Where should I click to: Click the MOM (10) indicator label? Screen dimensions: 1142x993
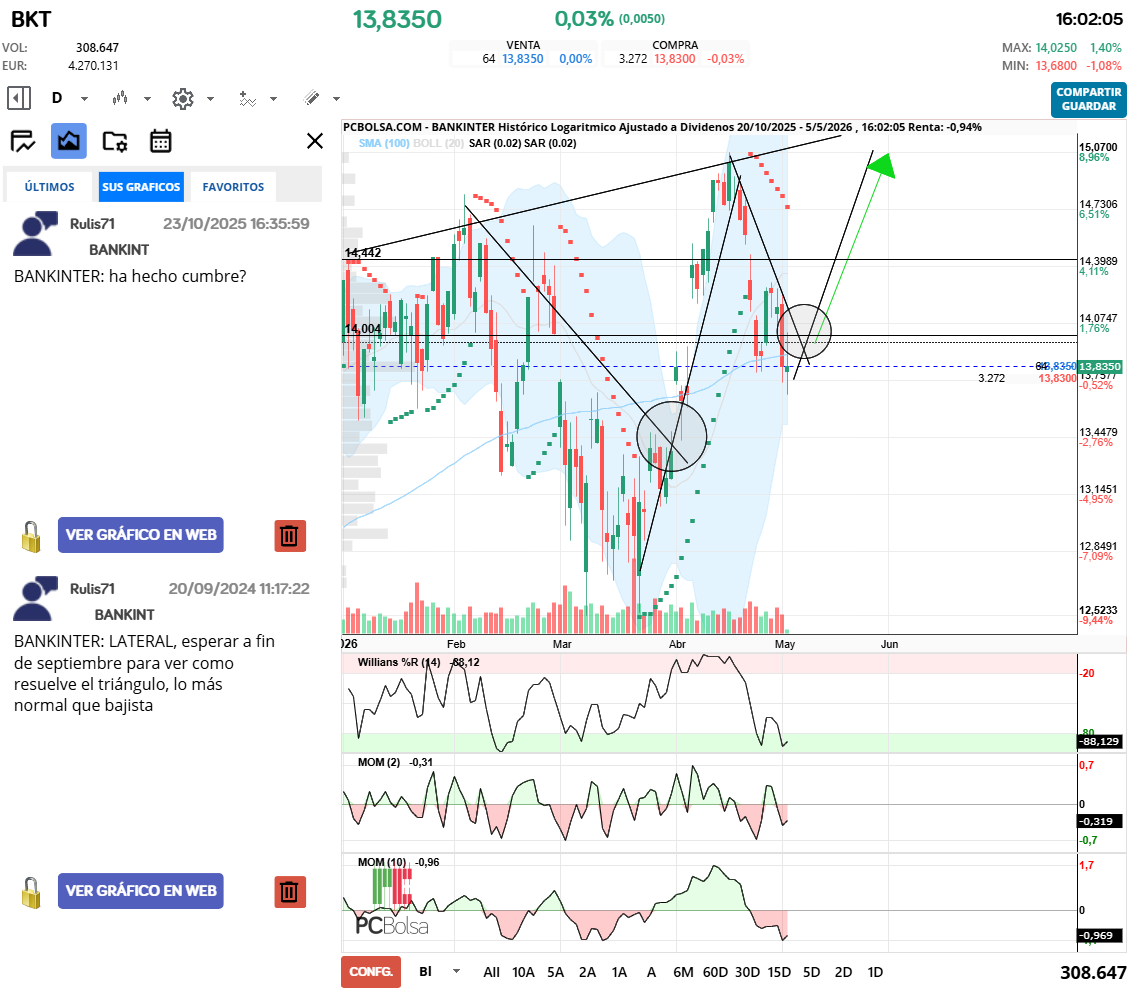[x=382, y=862]
